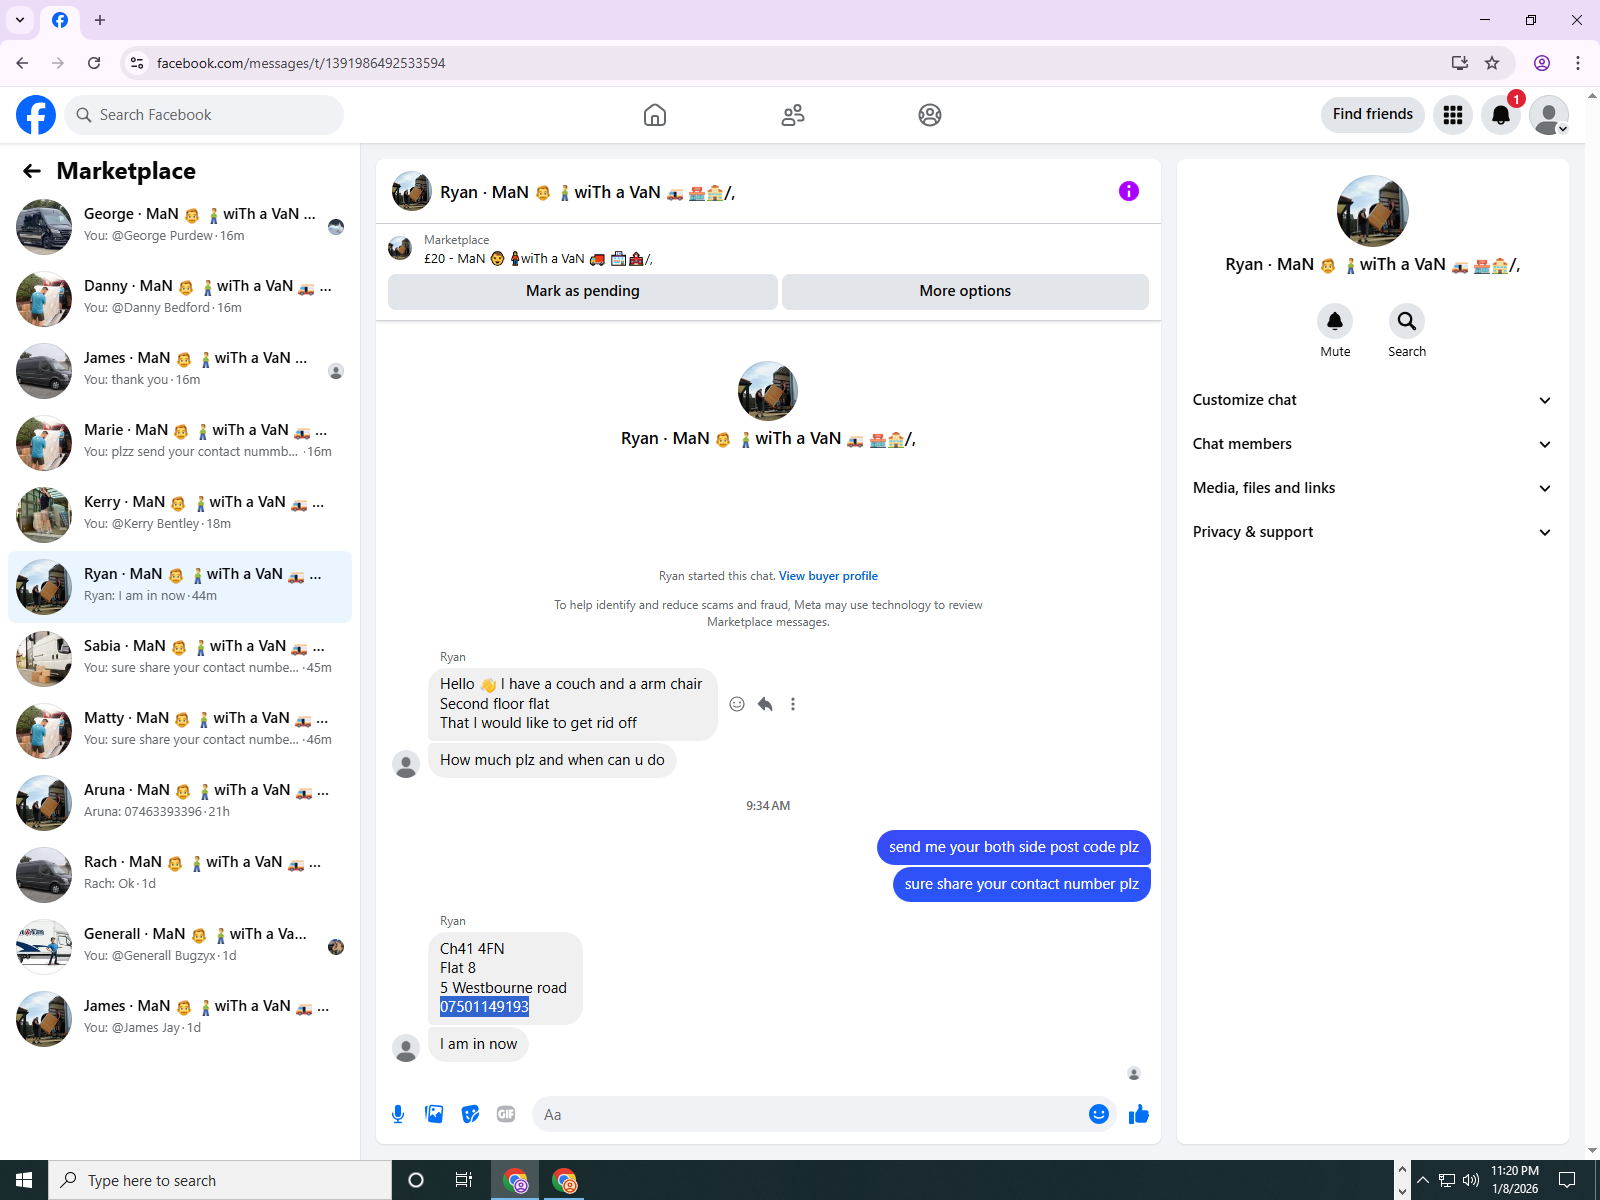Attach a photo file icon
This screenshot has width=1600, height=1200.
pyautogui.click(x=434, y=1114)
